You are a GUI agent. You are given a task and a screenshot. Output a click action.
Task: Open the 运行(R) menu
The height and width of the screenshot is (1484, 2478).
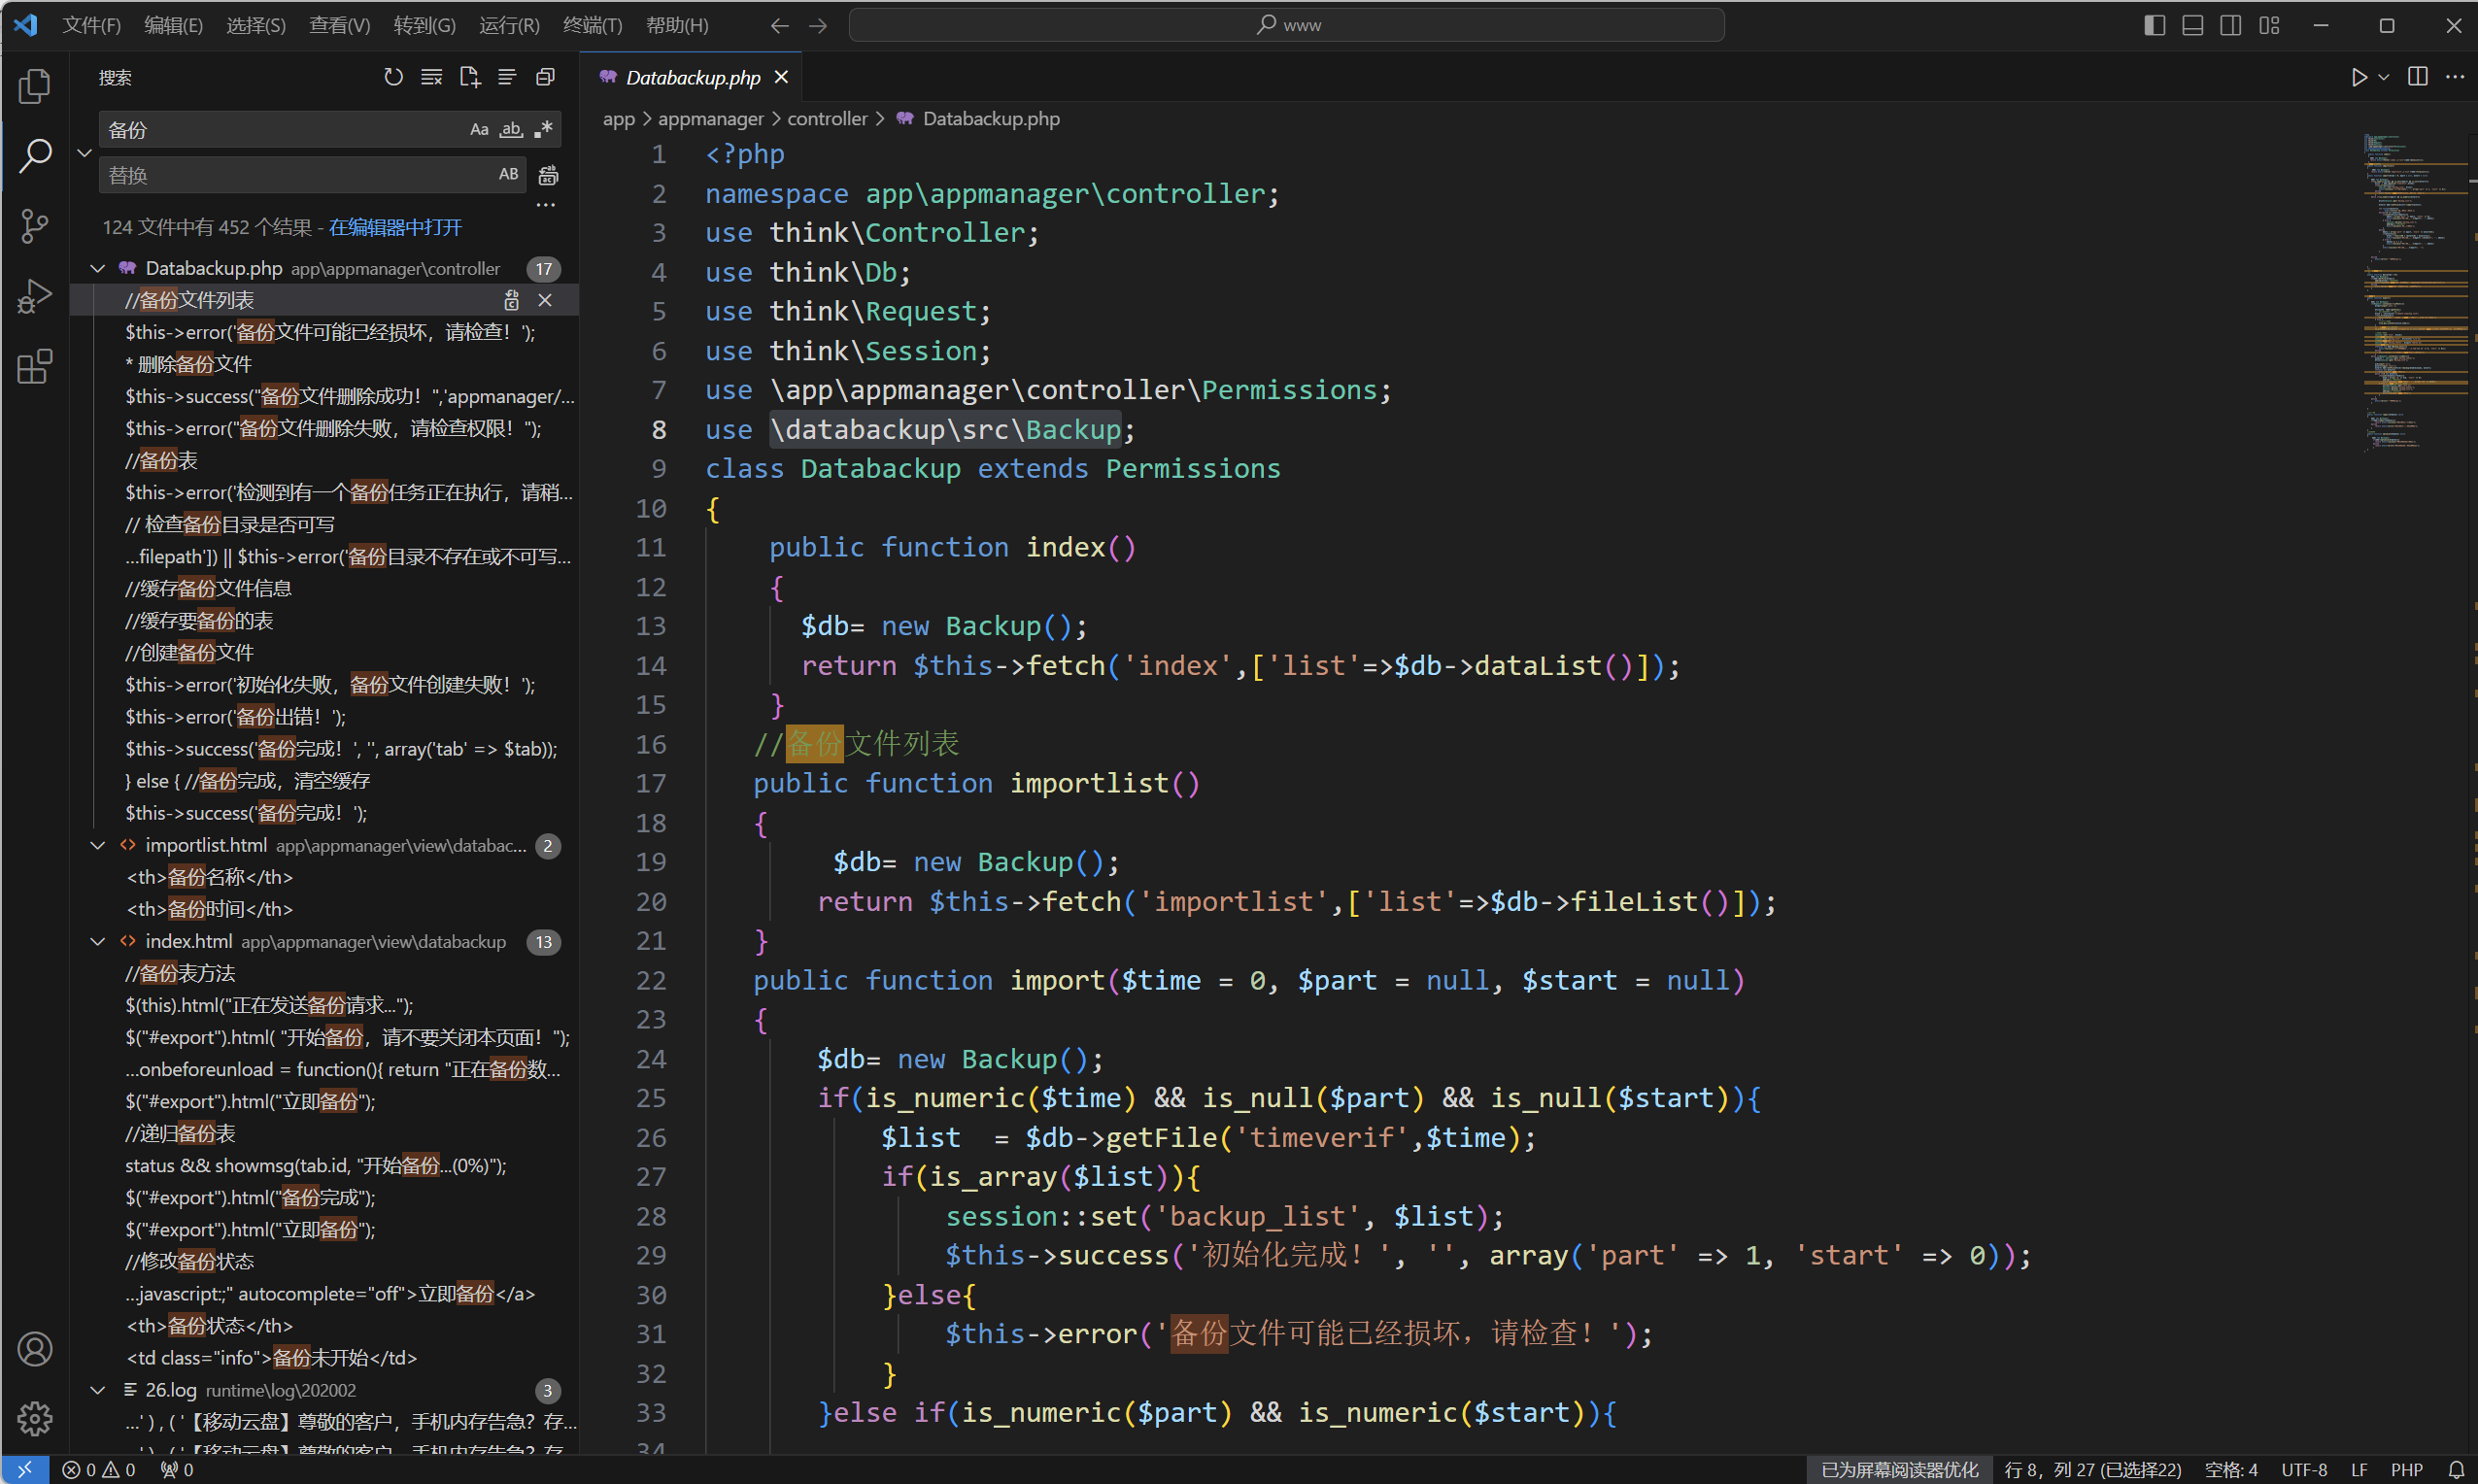pyautogui.click(x=509, y=25)
